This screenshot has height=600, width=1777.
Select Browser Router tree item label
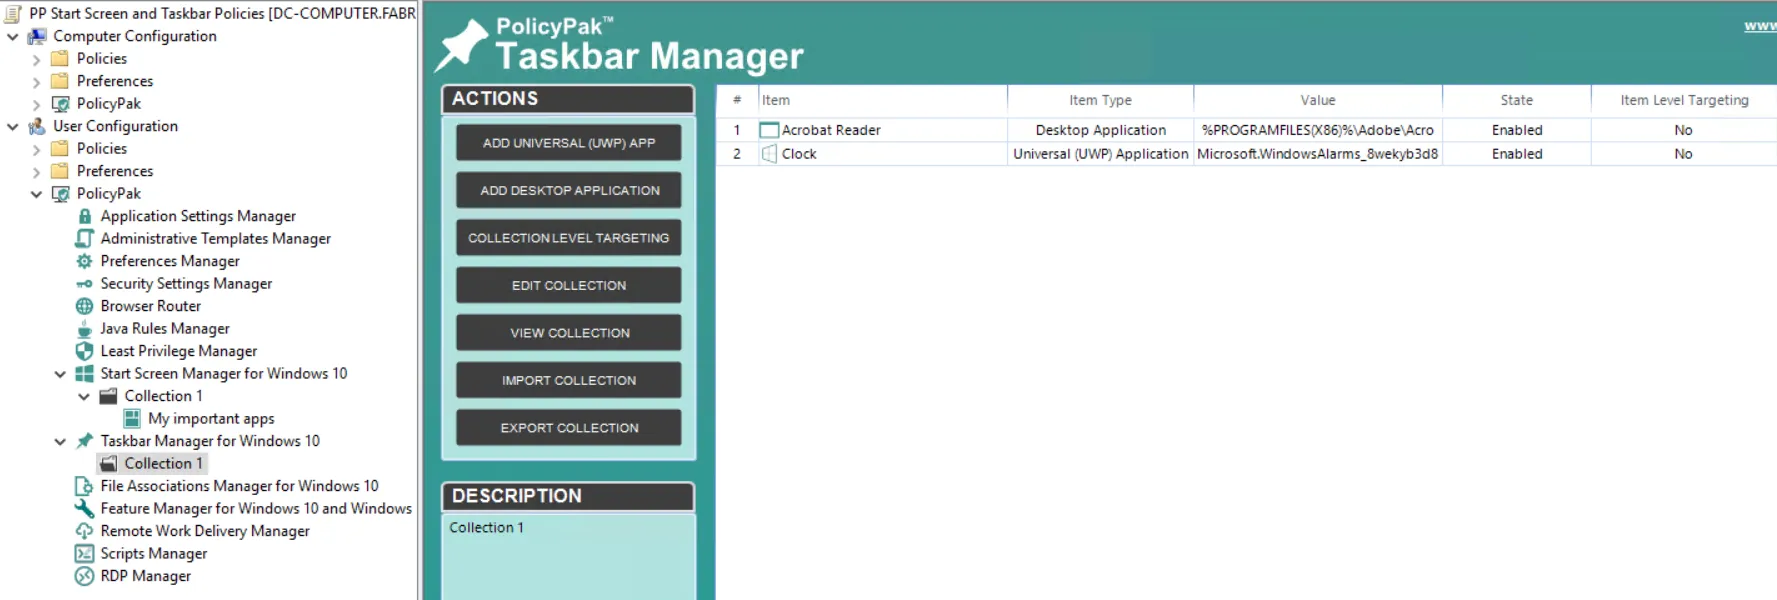click(x=150, y=306)
